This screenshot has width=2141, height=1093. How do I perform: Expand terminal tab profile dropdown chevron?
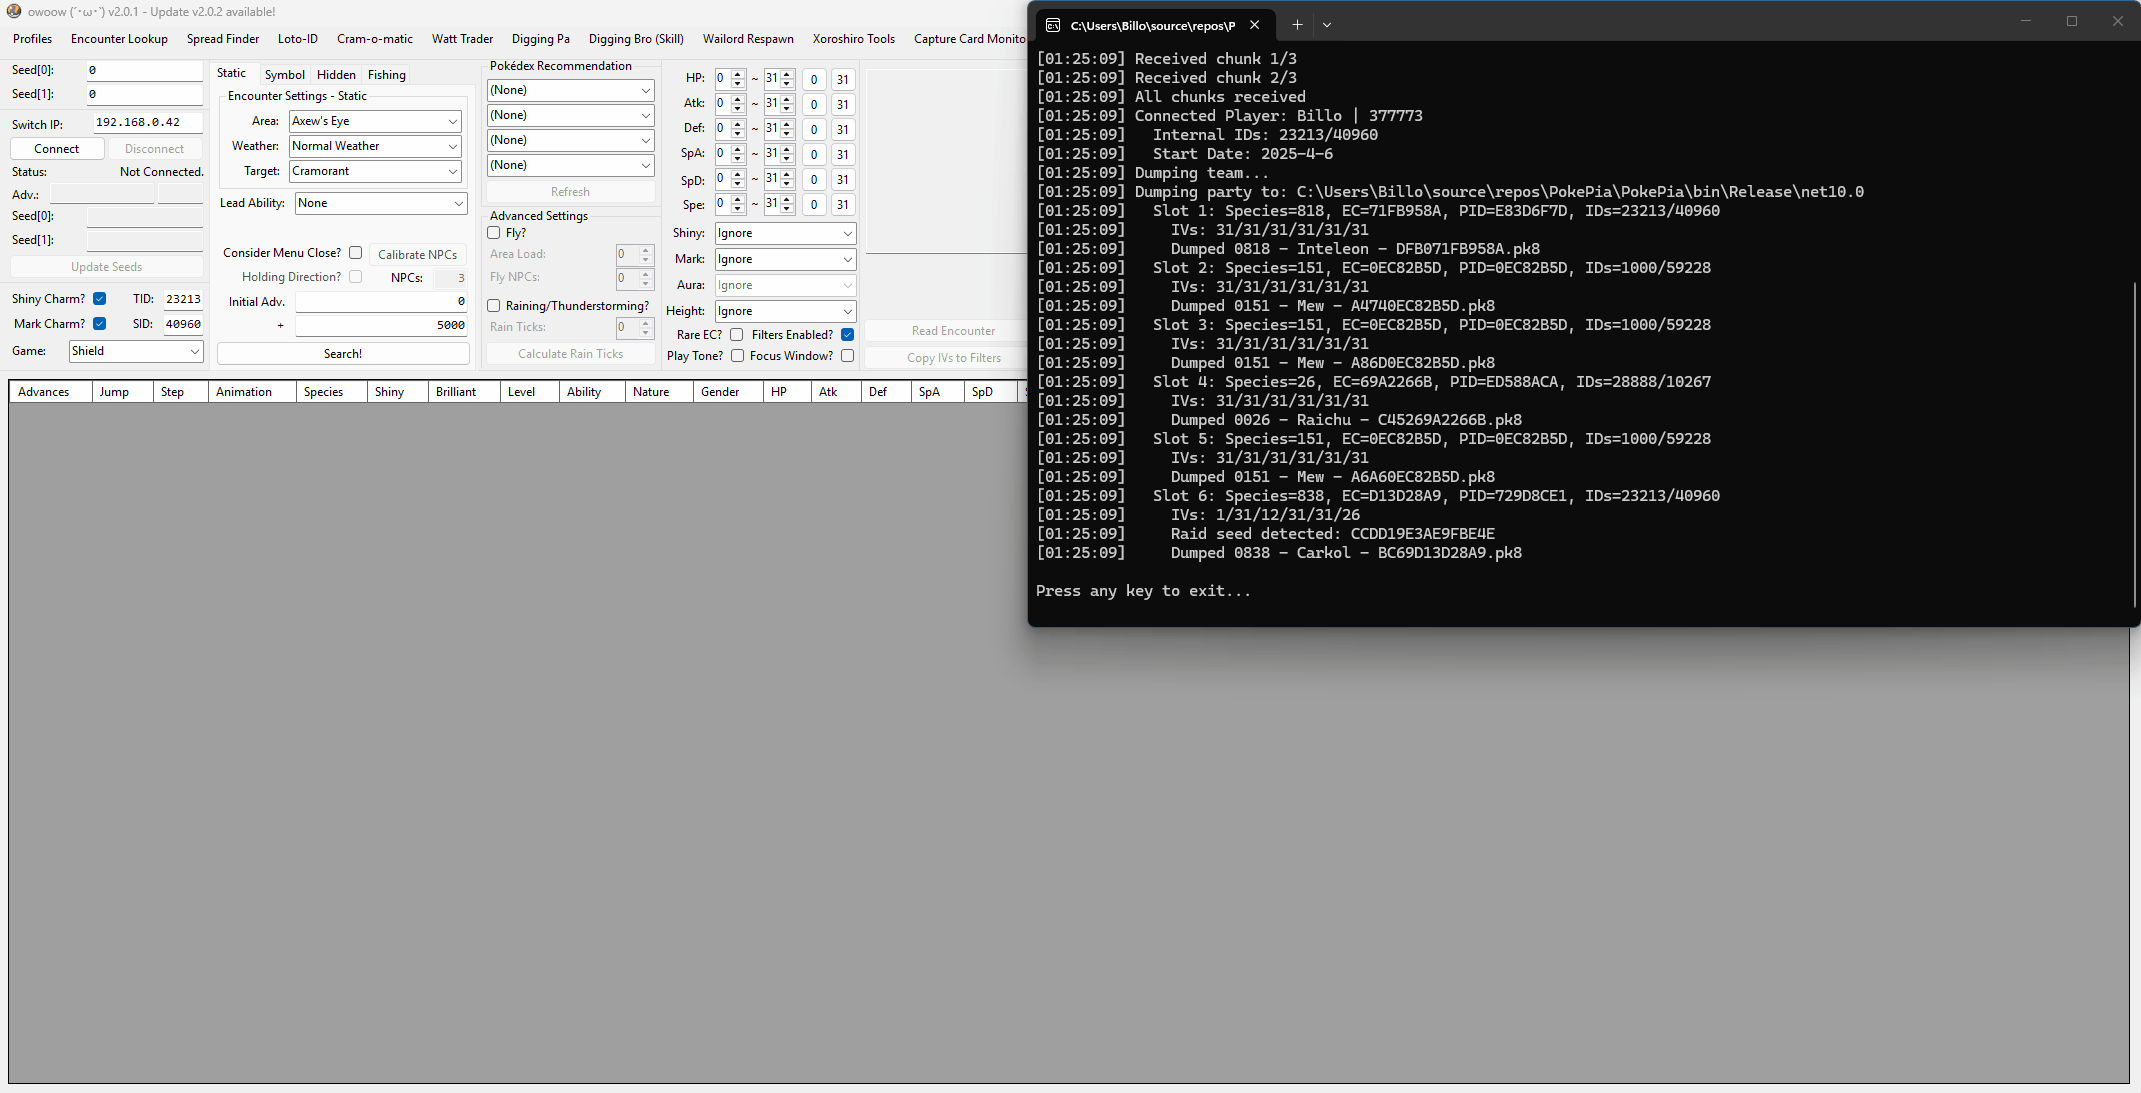coord(1327,25)
